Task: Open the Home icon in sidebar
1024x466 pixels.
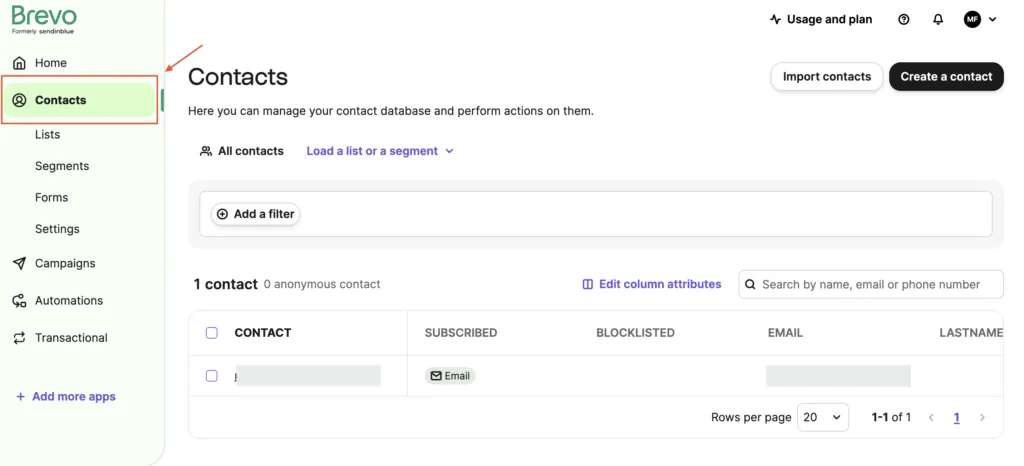Action: pyautogui.click(x=20, y=63)
